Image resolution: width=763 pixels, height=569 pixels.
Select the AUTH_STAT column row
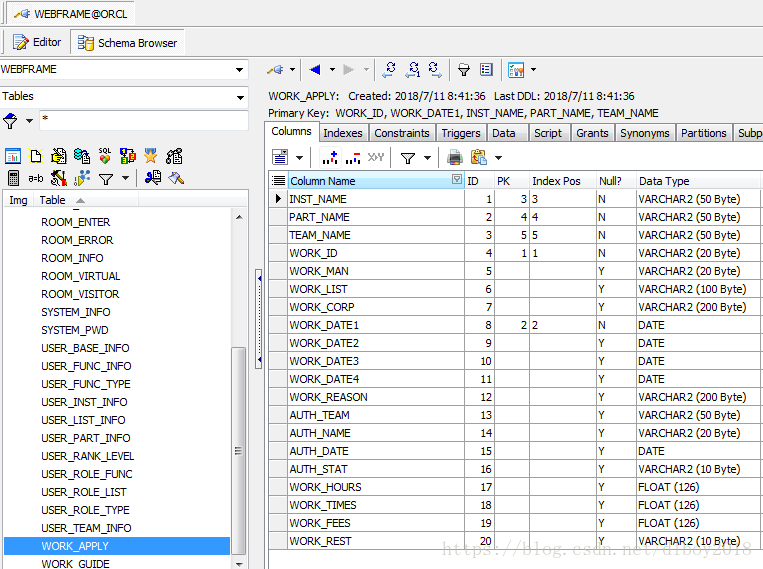click(515, 469)
